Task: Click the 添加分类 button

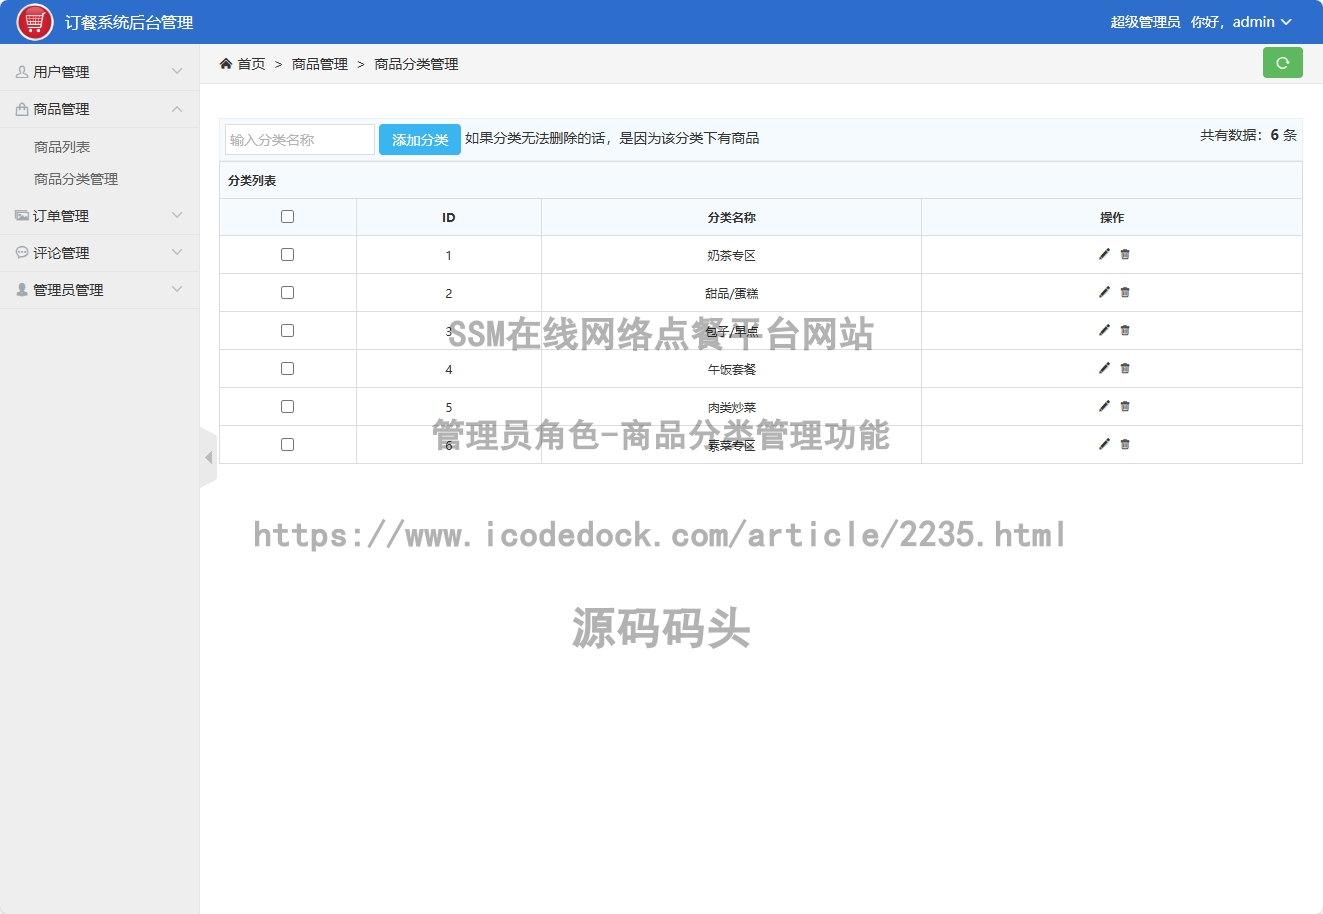Action: point(420,140)
